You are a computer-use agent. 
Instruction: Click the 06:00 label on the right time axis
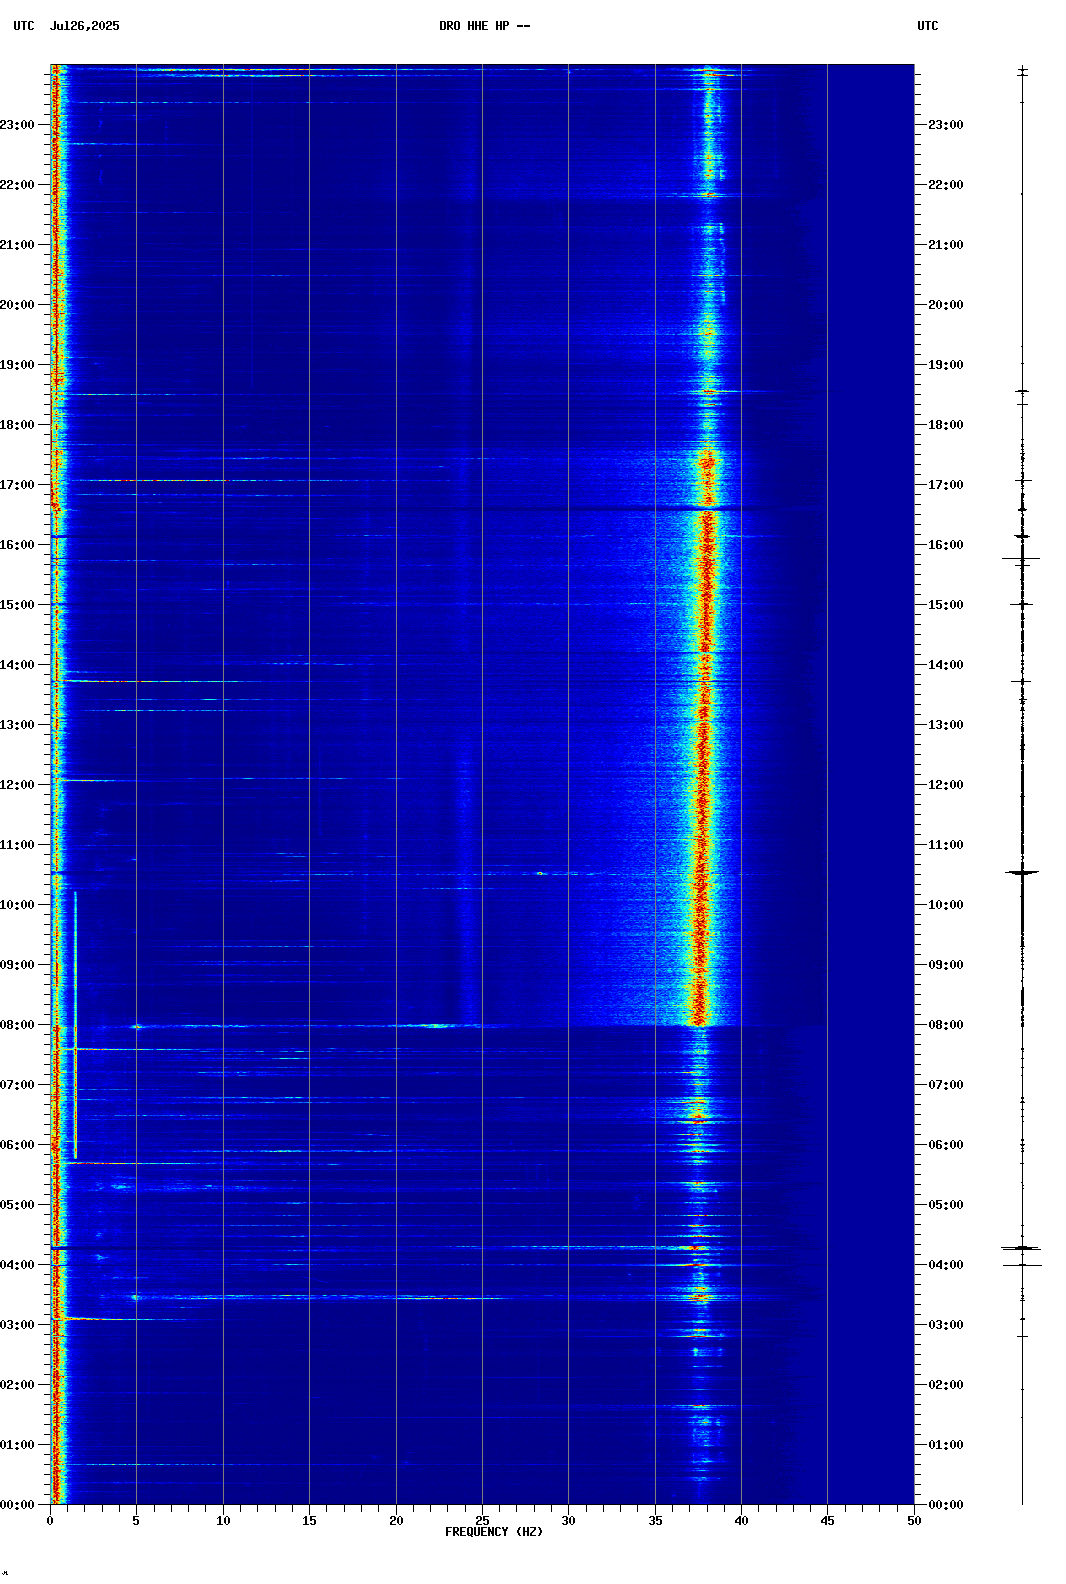(946, 1145)
